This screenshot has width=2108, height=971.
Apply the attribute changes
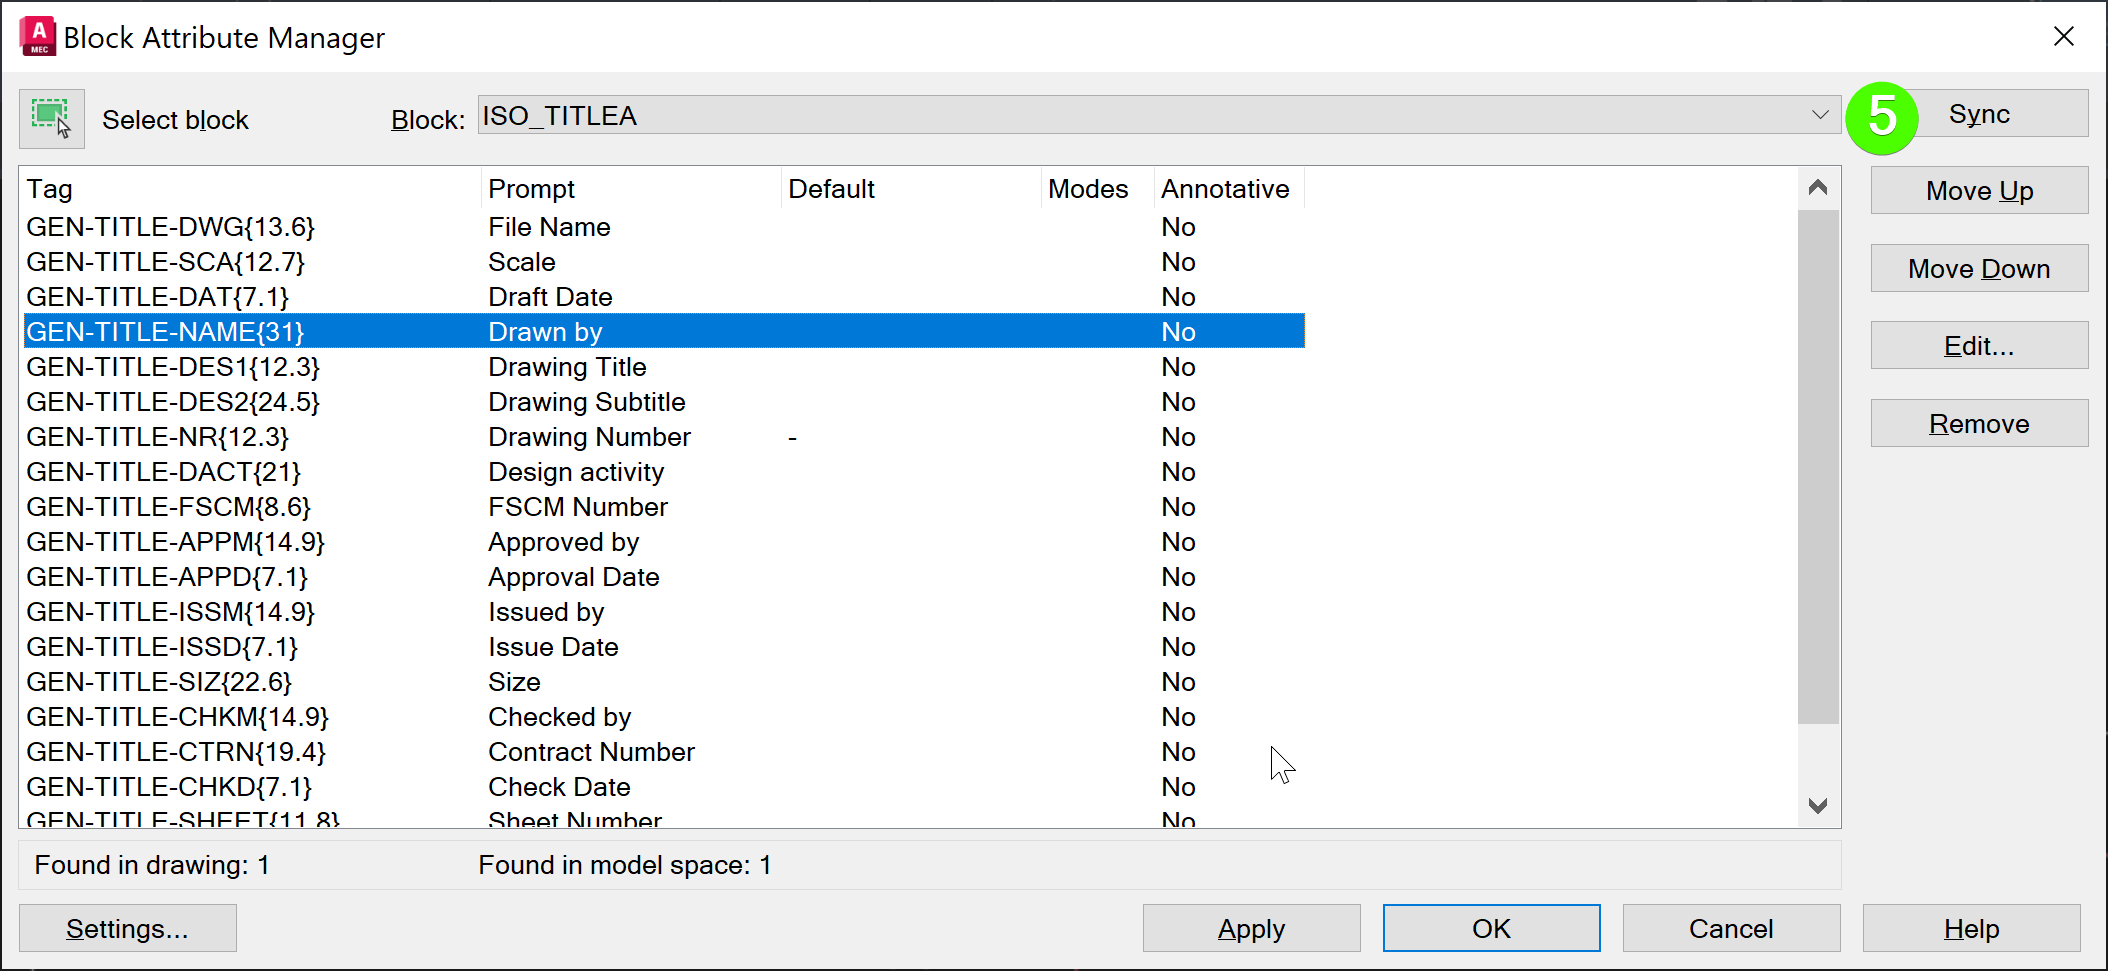point(1251,929)
